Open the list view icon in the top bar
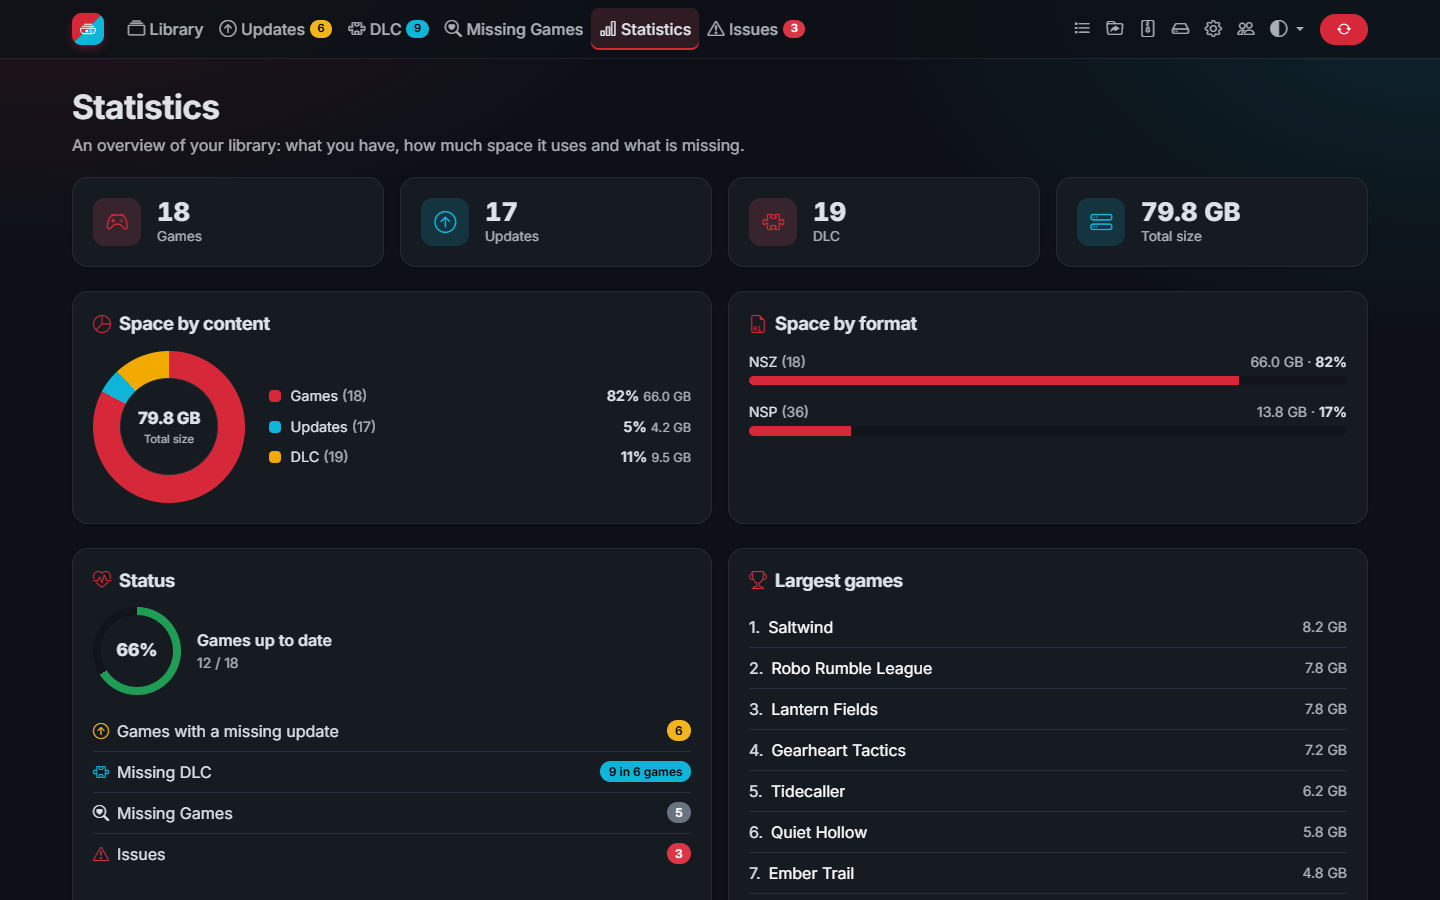 coord(1082,29)
